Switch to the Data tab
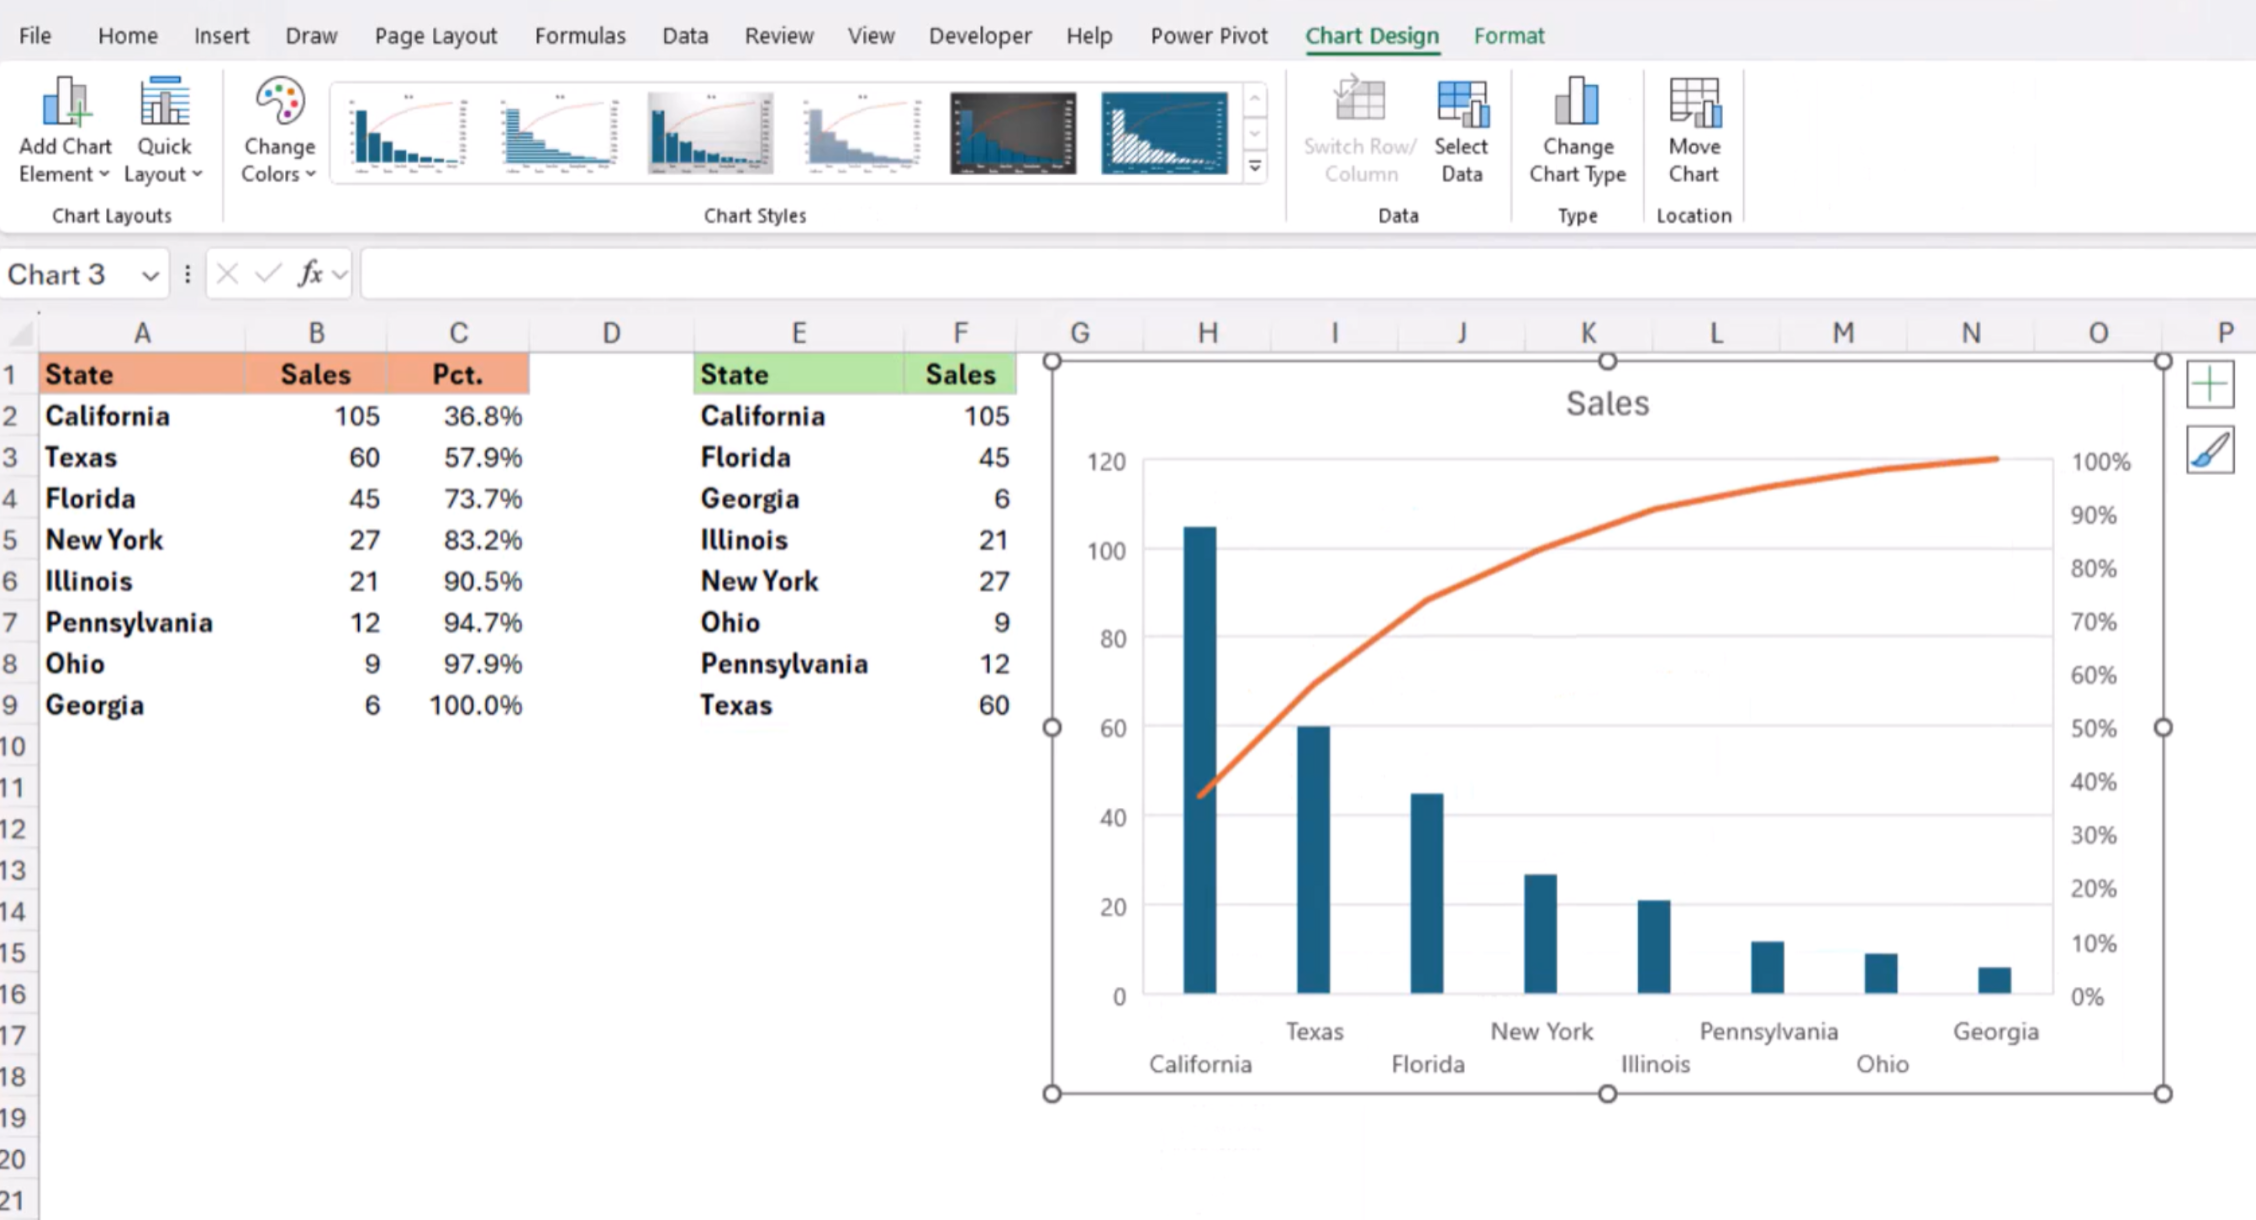Image resolution: width=2256 pixels, height=1220 pixels. (685, 36)
